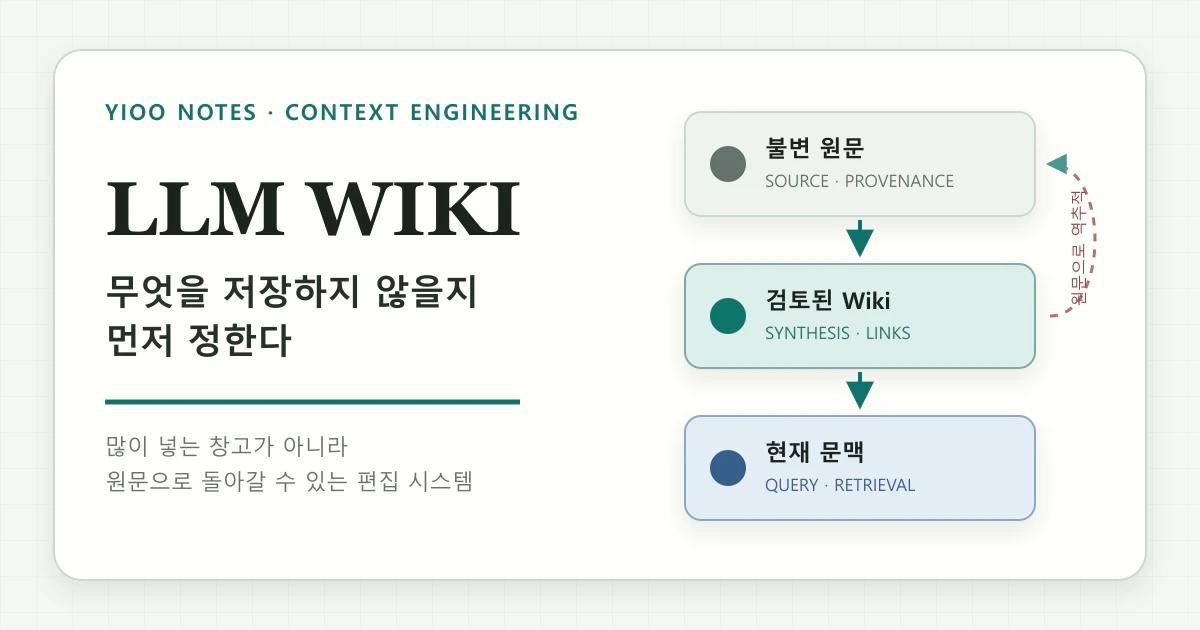Click the down arrow below 불변 원문 card
This screenshot has width=1200, height=630.
pyautogui.click(x=859, y=238)
